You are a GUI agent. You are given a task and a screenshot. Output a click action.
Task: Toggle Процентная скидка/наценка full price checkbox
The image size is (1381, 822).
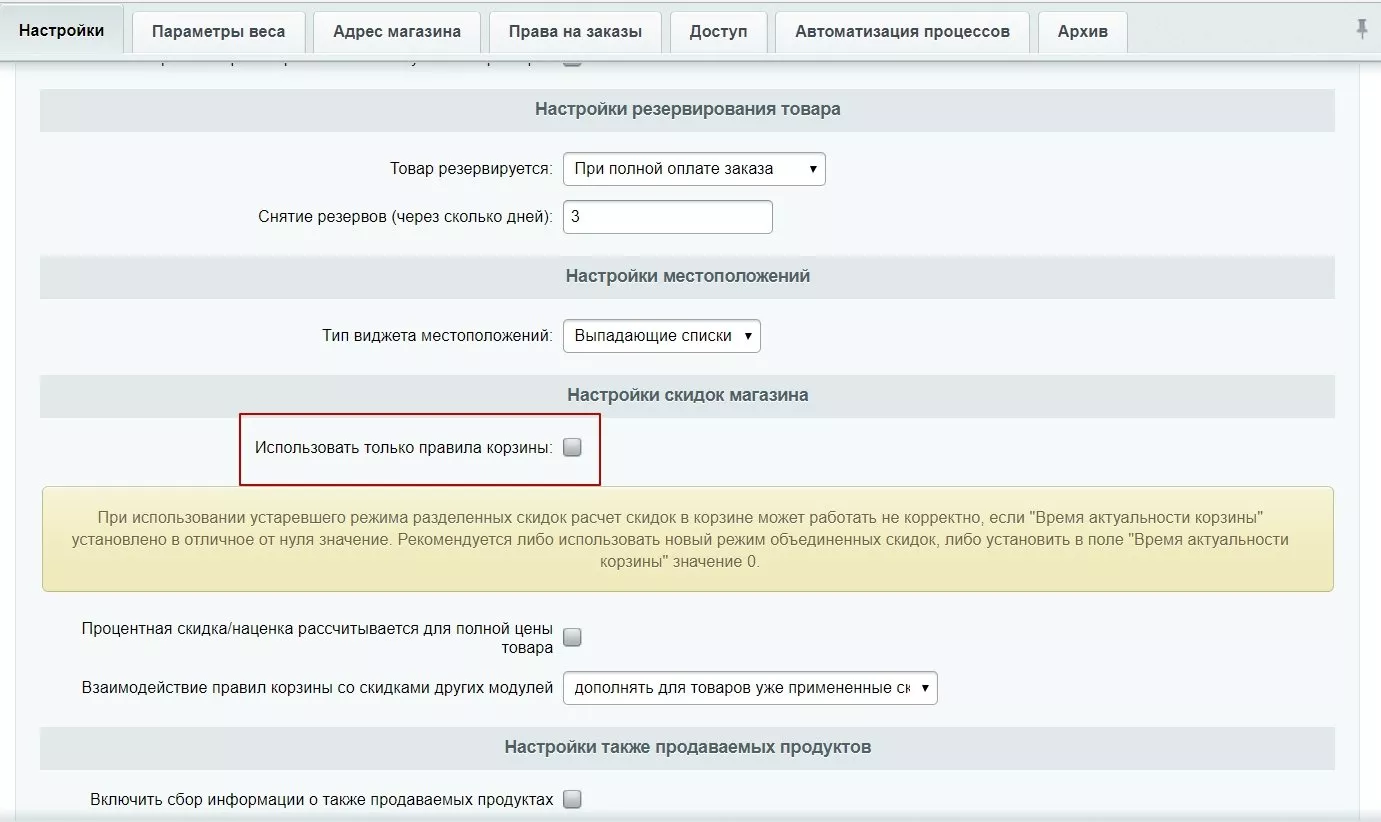click(572, 637)
